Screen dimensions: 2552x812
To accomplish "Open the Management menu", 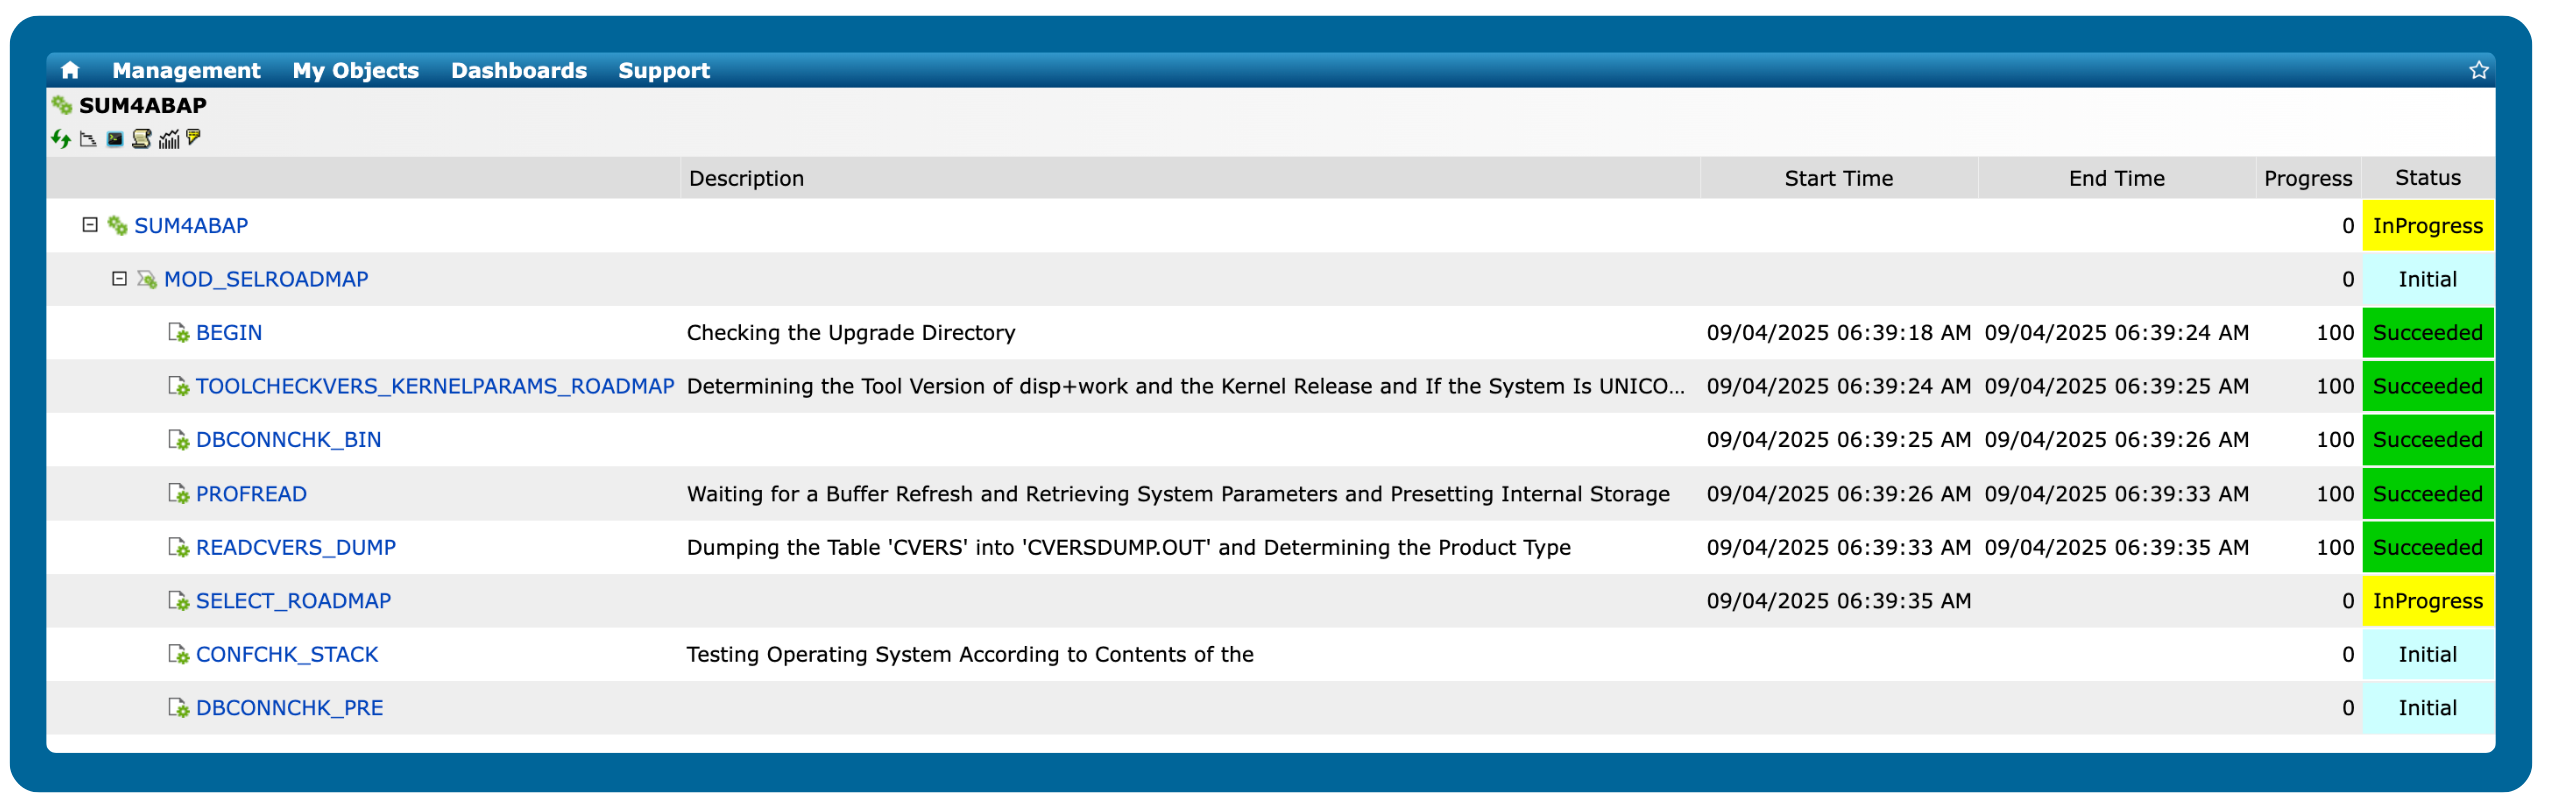I will pos(186,70).
